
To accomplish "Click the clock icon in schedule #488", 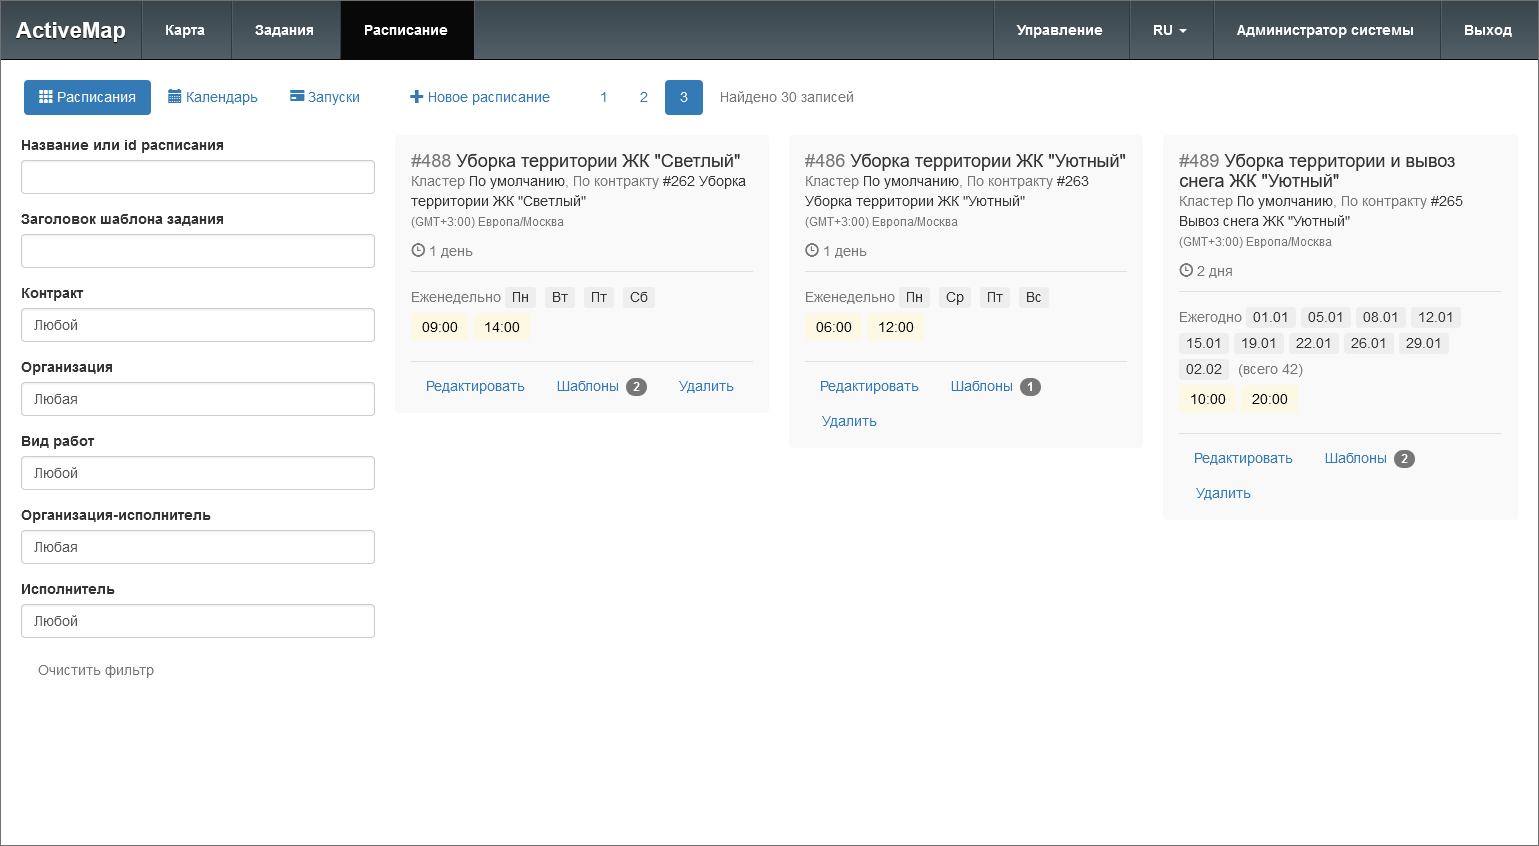I will (418, 251).
